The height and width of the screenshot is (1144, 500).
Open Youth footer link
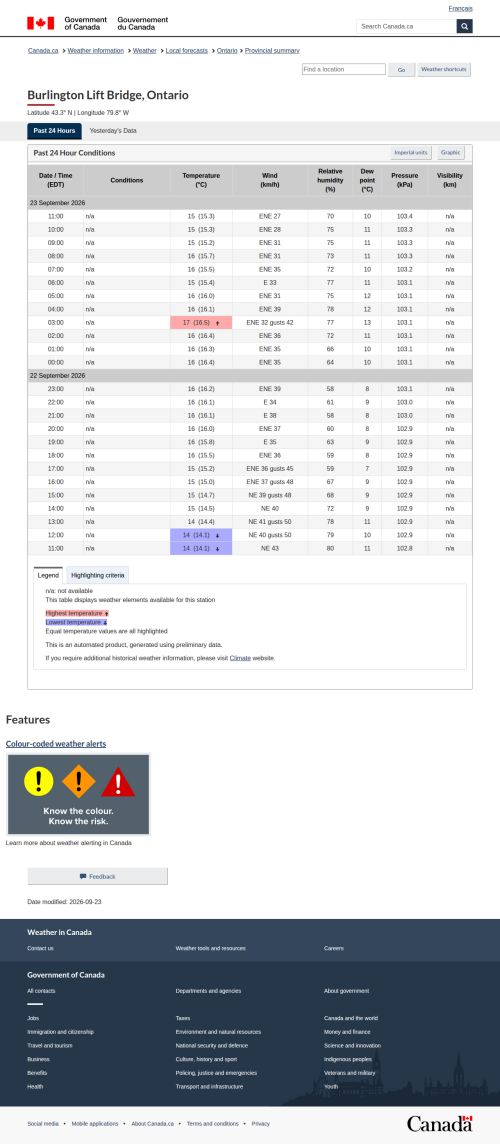tap(331, 1086)
